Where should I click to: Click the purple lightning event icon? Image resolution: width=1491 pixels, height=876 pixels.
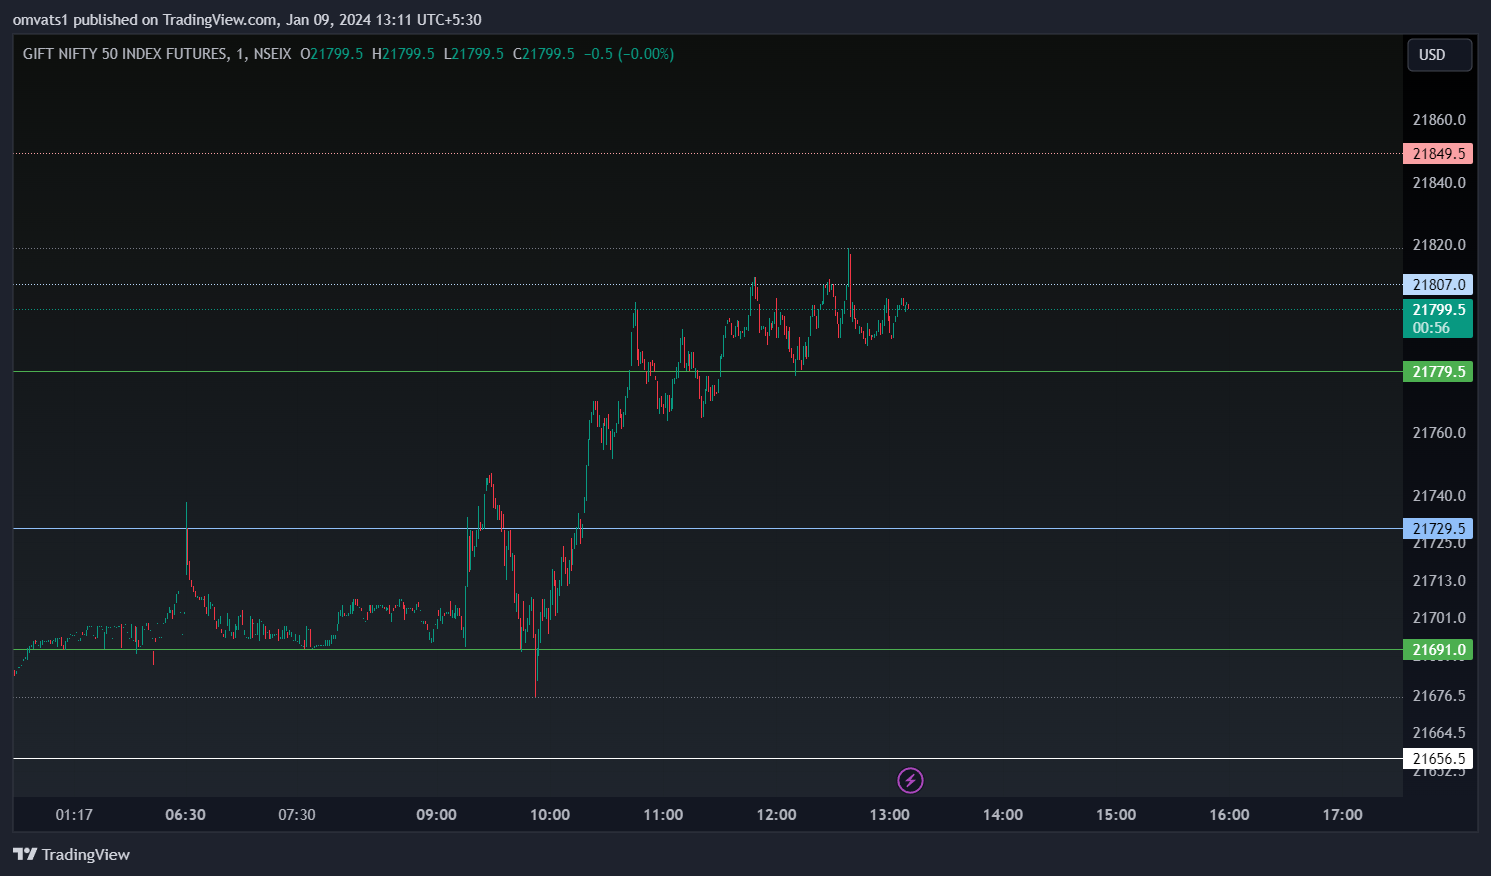tap(910, 780)
